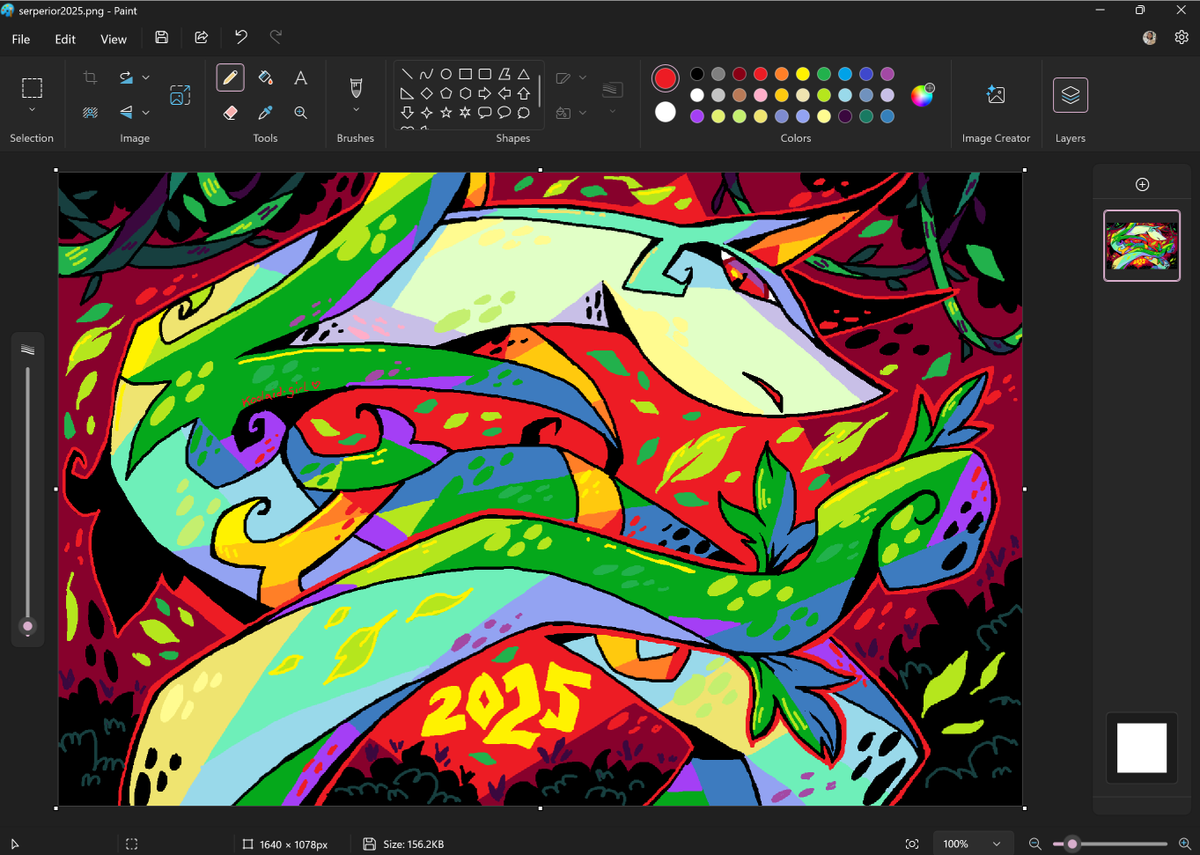The image size is (1200, 855).
Task: Choose the Six-point star shape
Action: click(465, 112)
